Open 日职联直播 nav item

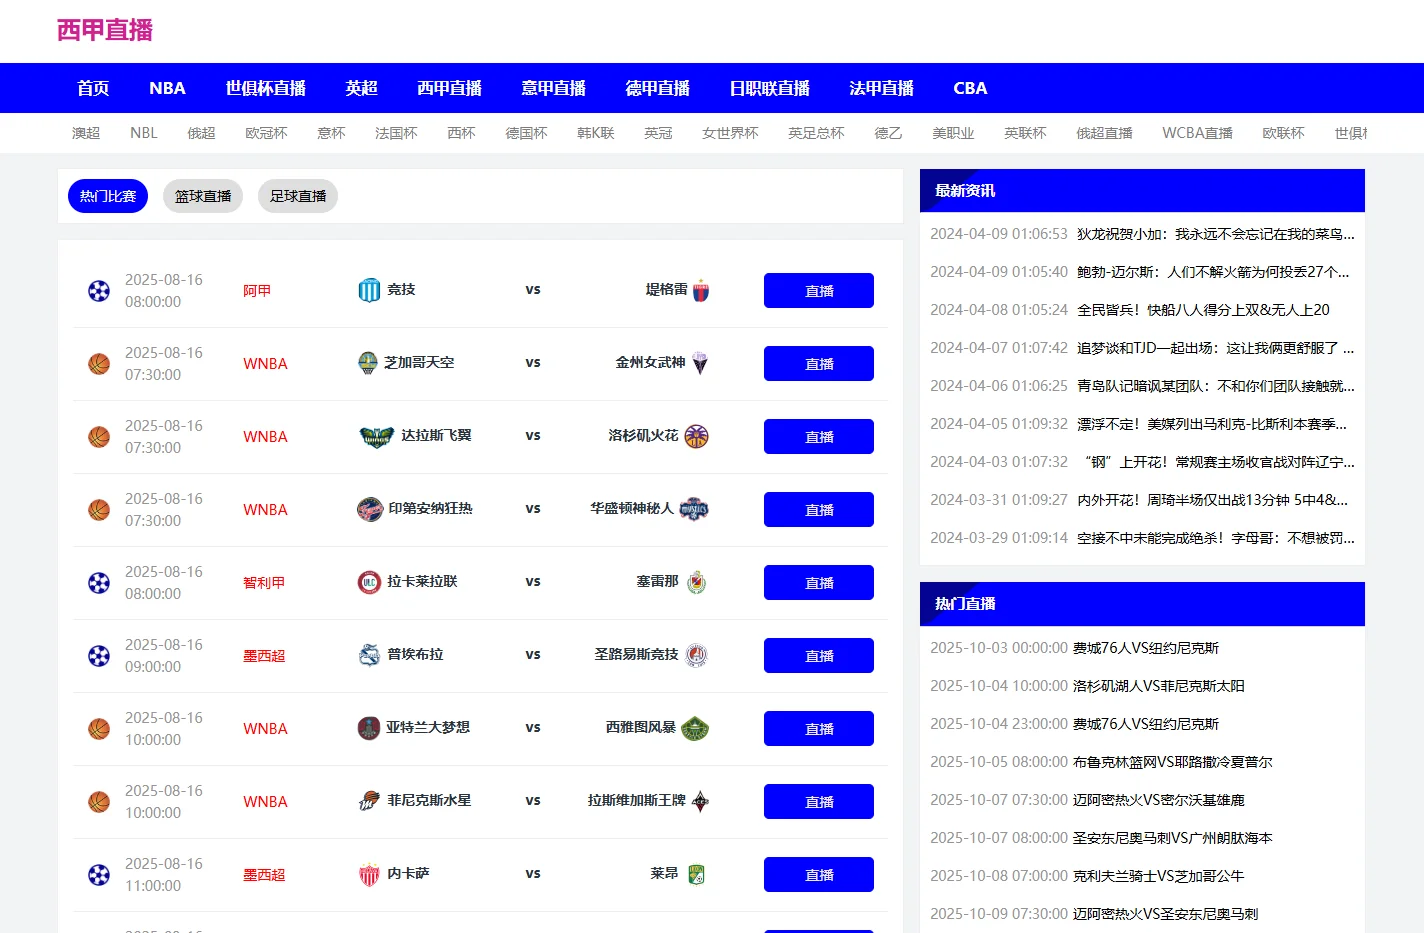click(x=769, y=88)
